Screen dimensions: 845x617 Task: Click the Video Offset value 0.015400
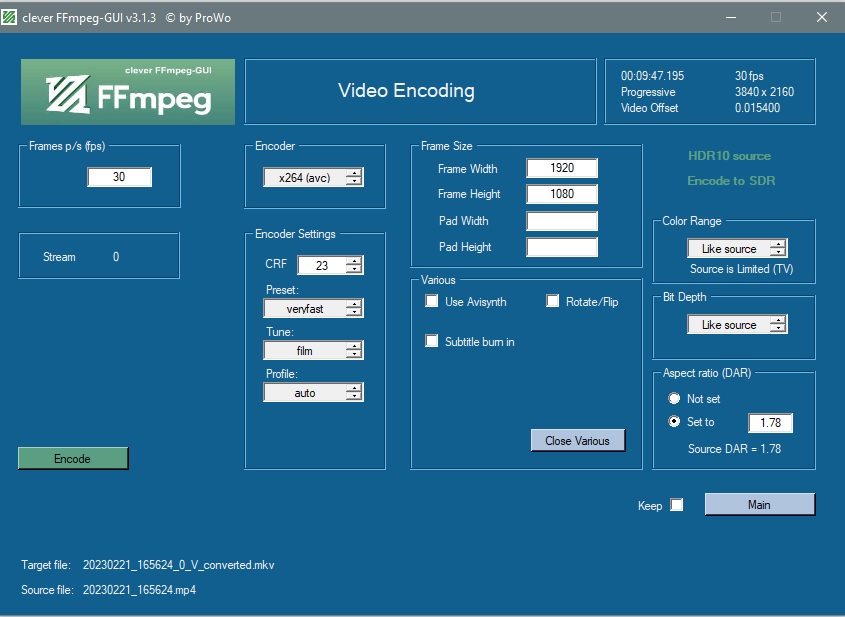point(757,108)
